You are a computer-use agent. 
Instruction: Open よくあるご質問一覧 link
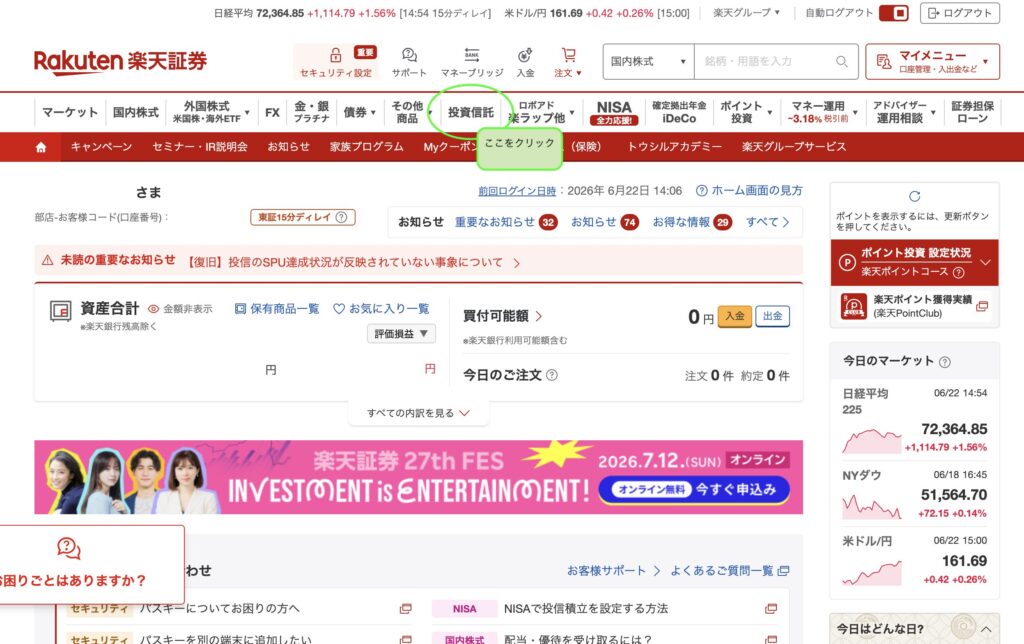[729, 571]
